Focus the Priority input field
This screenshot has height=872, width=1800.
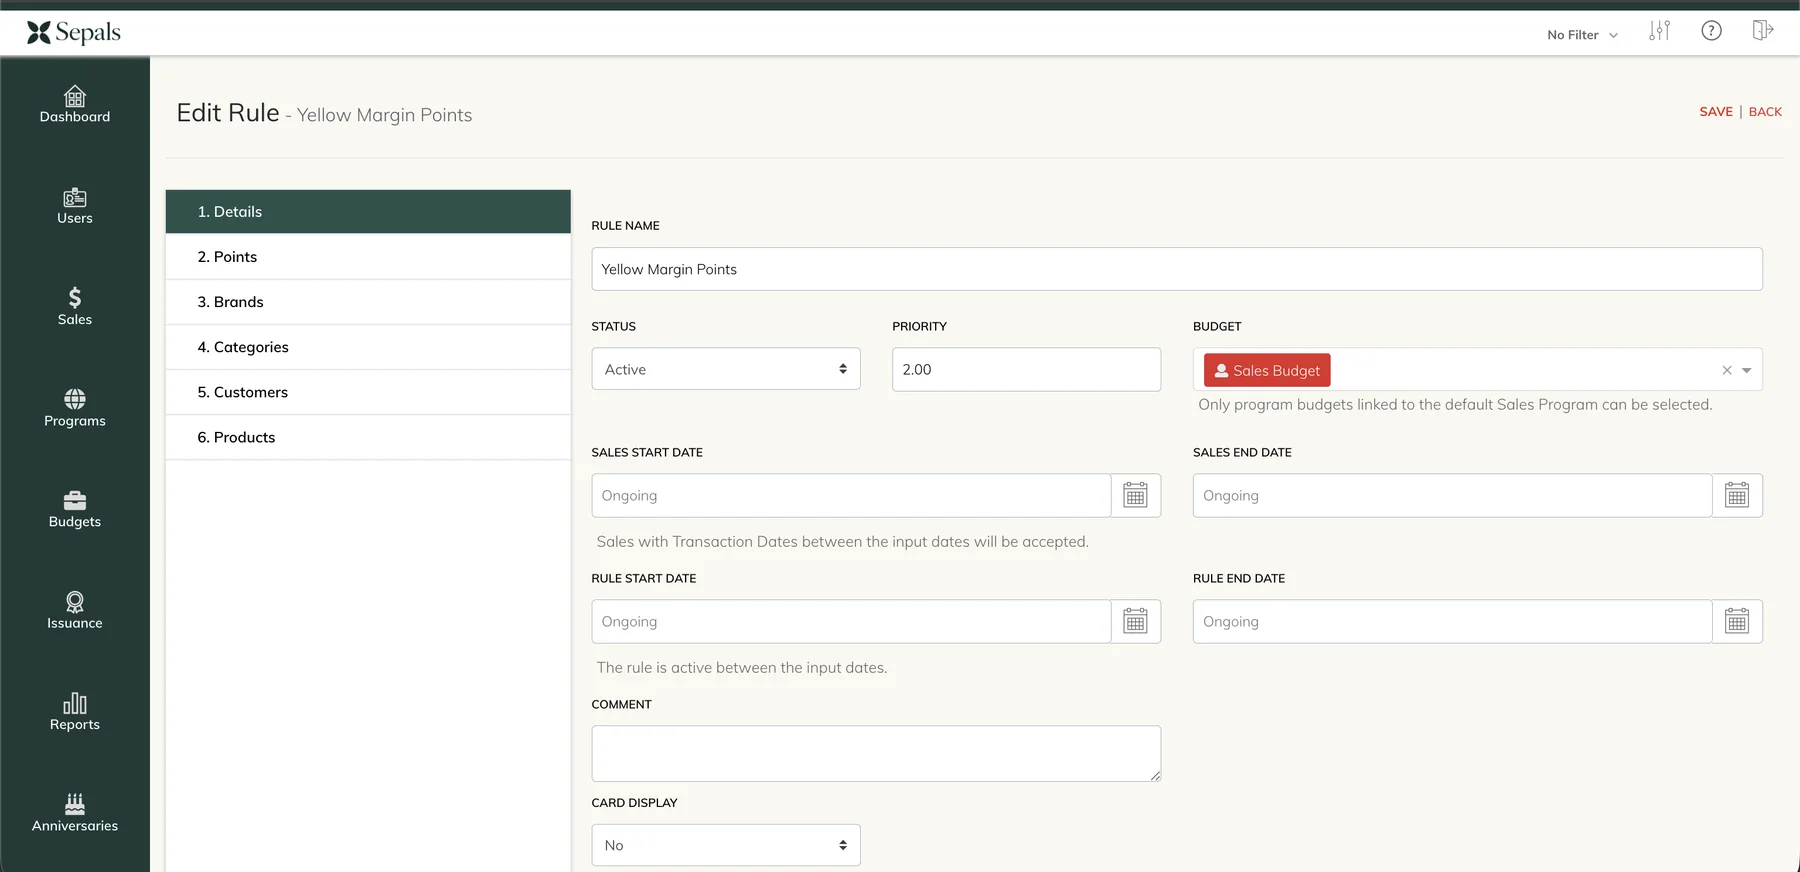click(x=1026, y=369)
